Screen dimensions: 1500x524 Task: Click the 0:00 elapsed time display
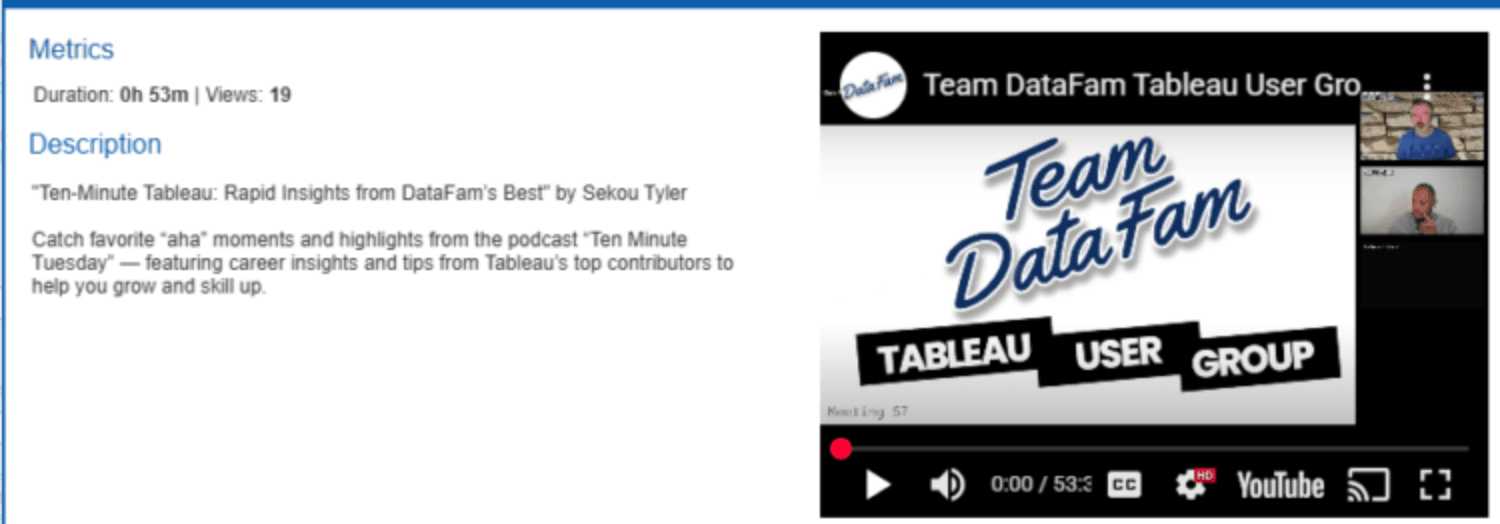(1011, 485)
